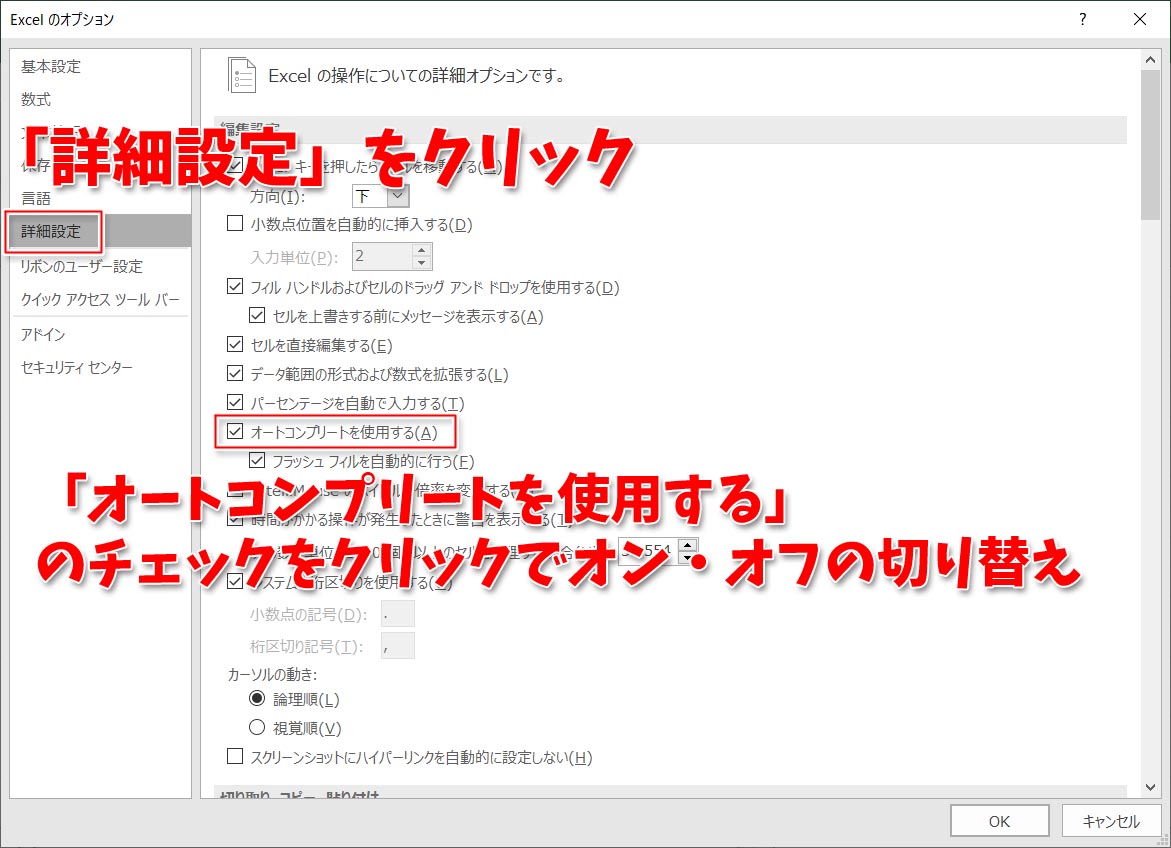
Task: Increase 入力単位 value with up arrow
Action: [422, 250]
